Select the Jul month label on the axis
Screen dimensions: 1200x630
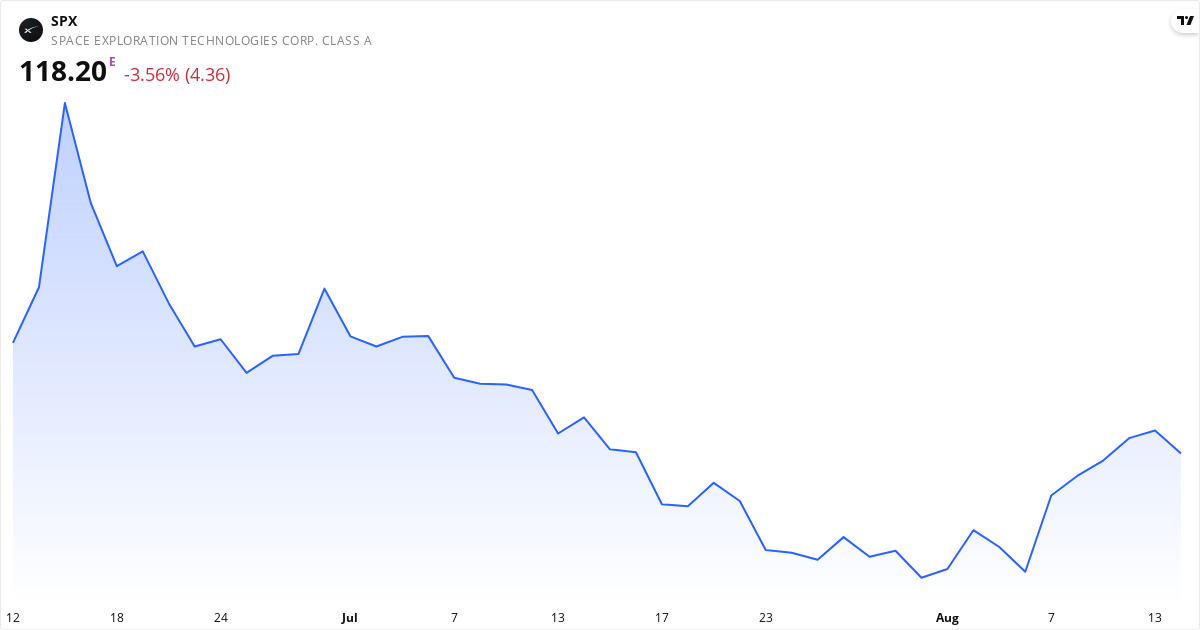tap(349, 618)
